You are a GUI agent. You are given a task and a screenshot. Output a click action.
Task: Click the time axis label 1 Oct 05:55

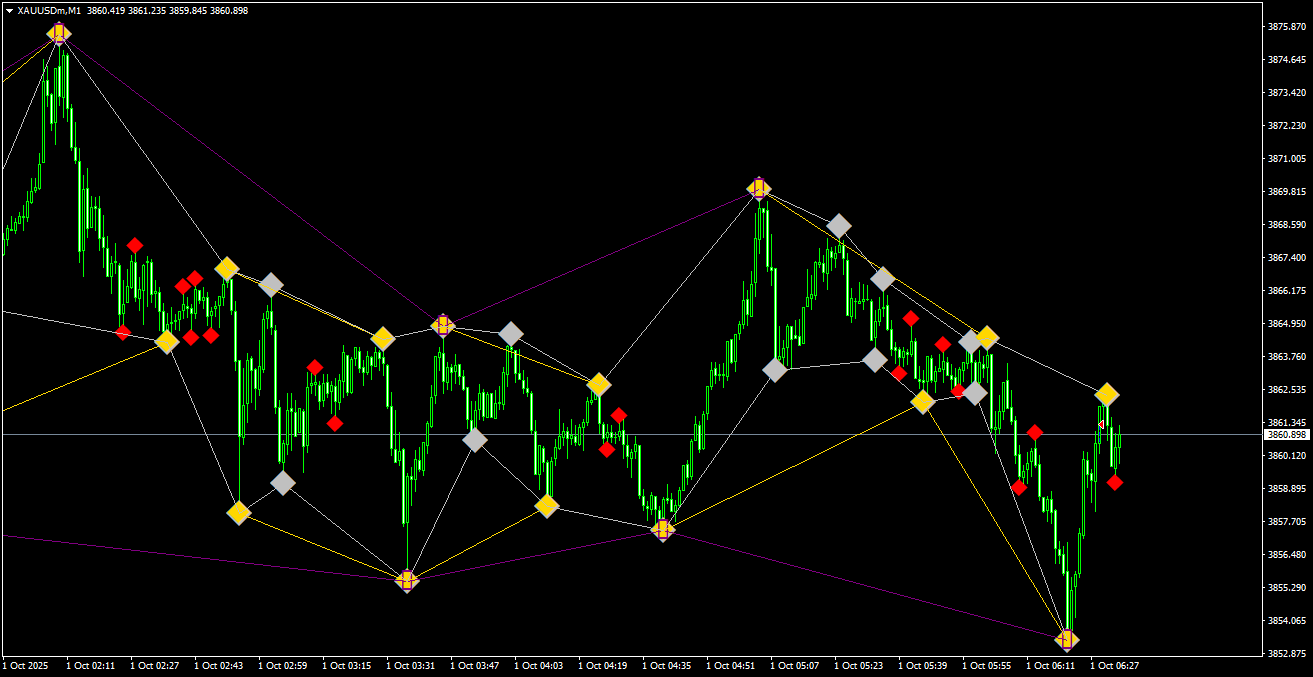point(987,665)
